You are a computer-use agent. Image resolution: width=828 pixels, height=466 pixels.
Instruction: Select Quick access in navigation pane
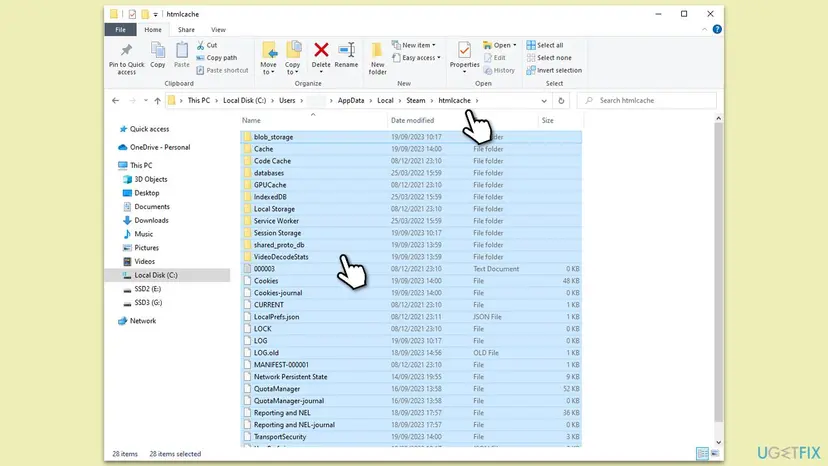click(x=149, y=129)
